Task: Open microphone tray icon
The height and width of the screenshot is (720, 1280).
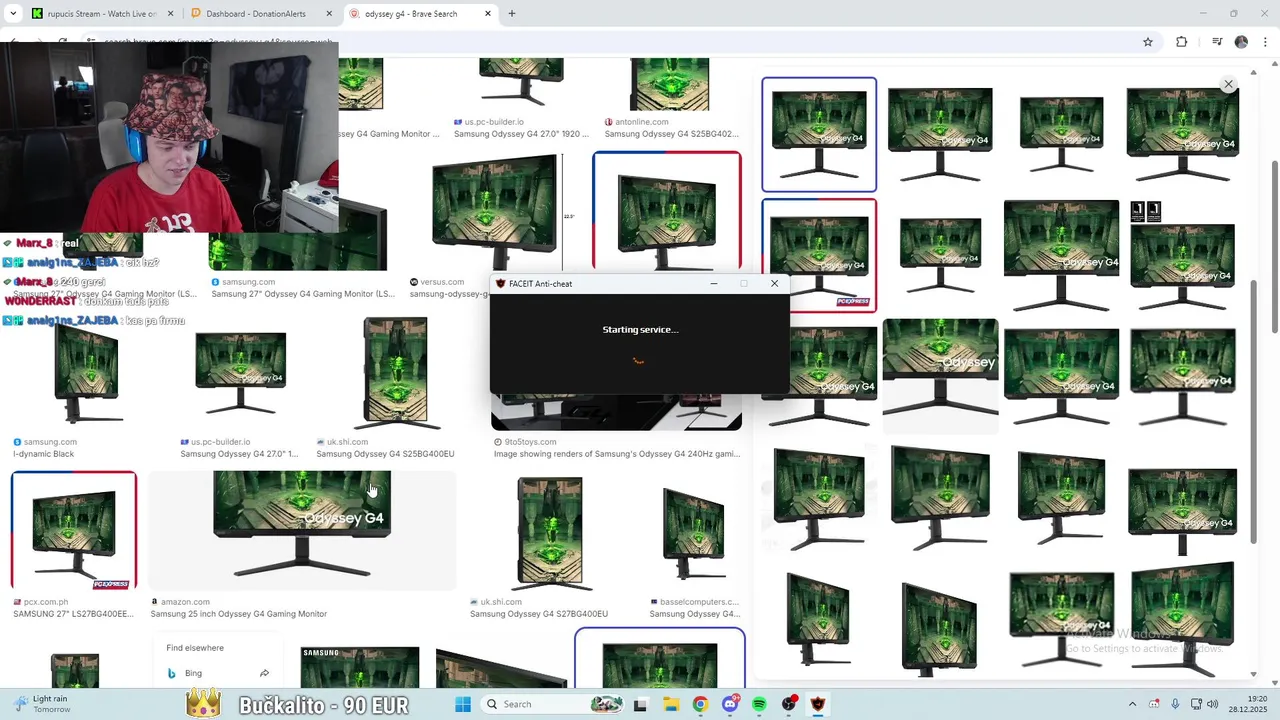Action: 1175,704
